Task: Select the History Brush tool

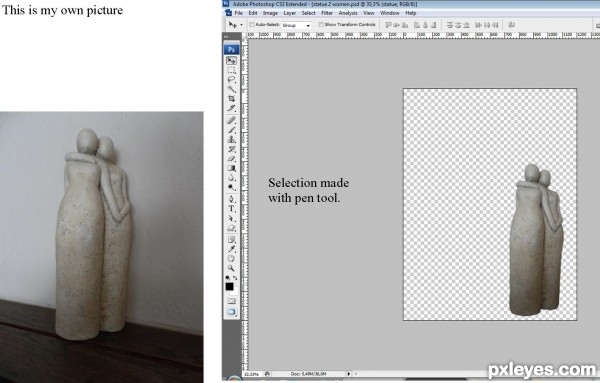Action: 232,149
